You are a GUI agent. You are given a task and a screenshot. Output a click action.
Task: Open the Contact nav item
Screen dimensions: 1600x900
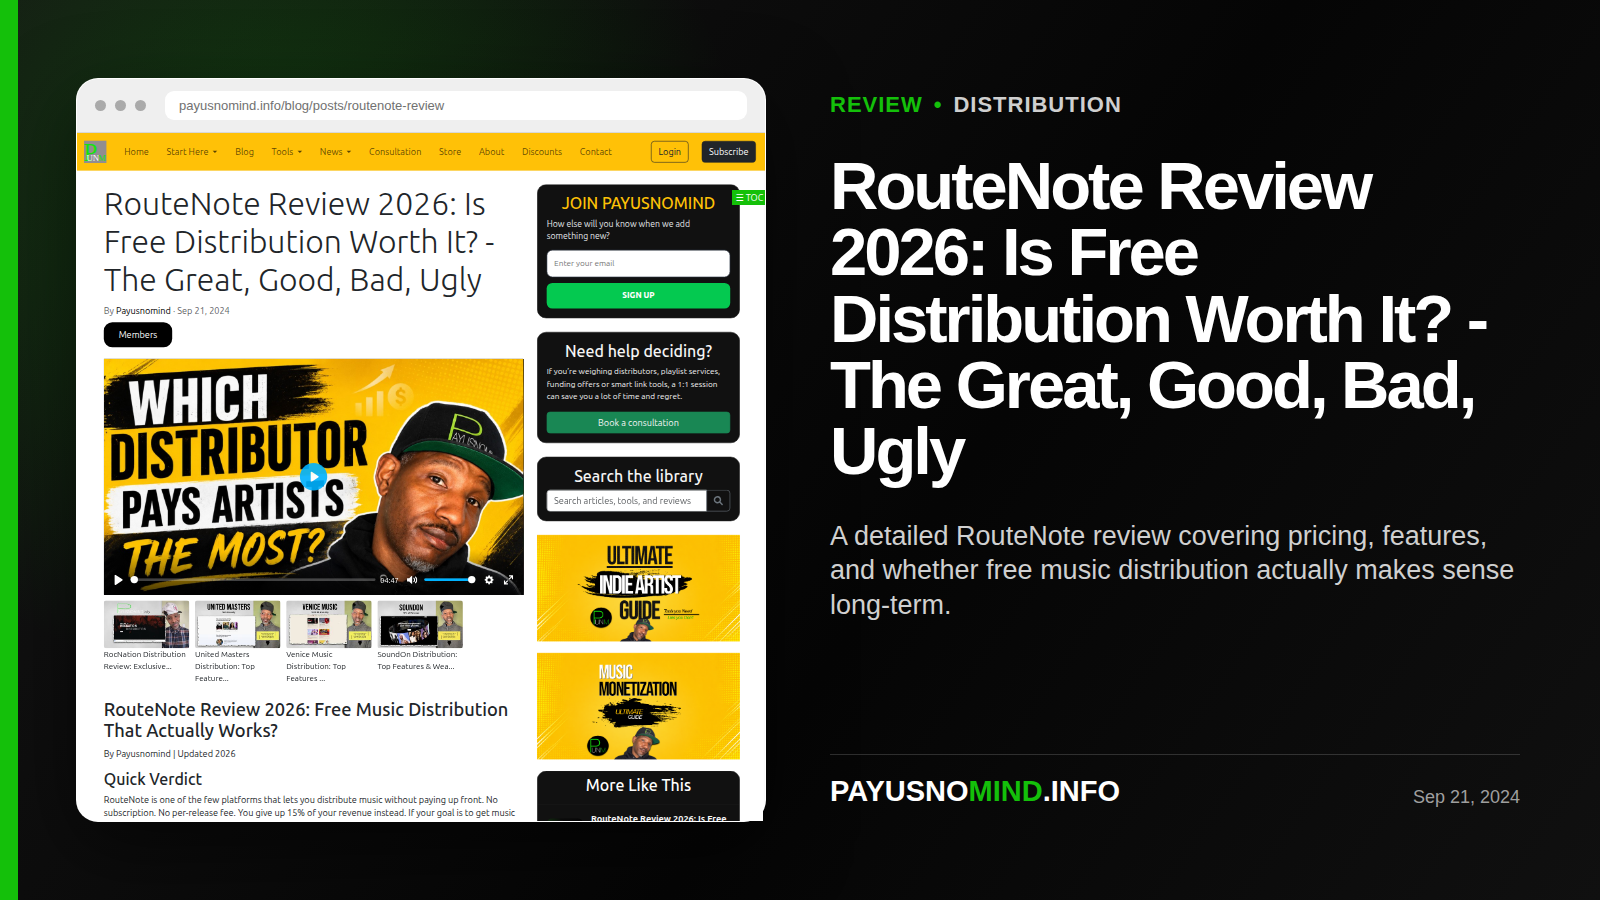pos(595,152)
